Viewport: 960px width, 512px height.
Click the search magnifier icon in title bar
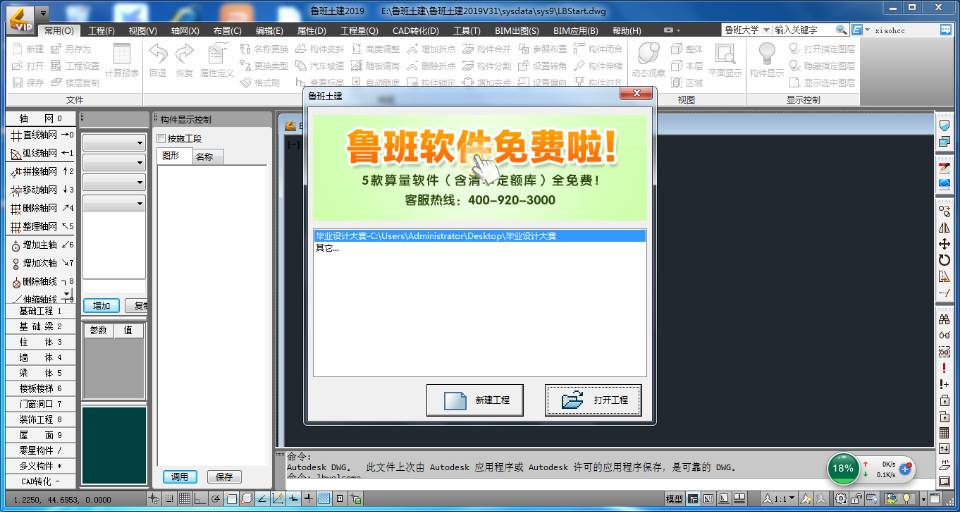pos(842,30)
